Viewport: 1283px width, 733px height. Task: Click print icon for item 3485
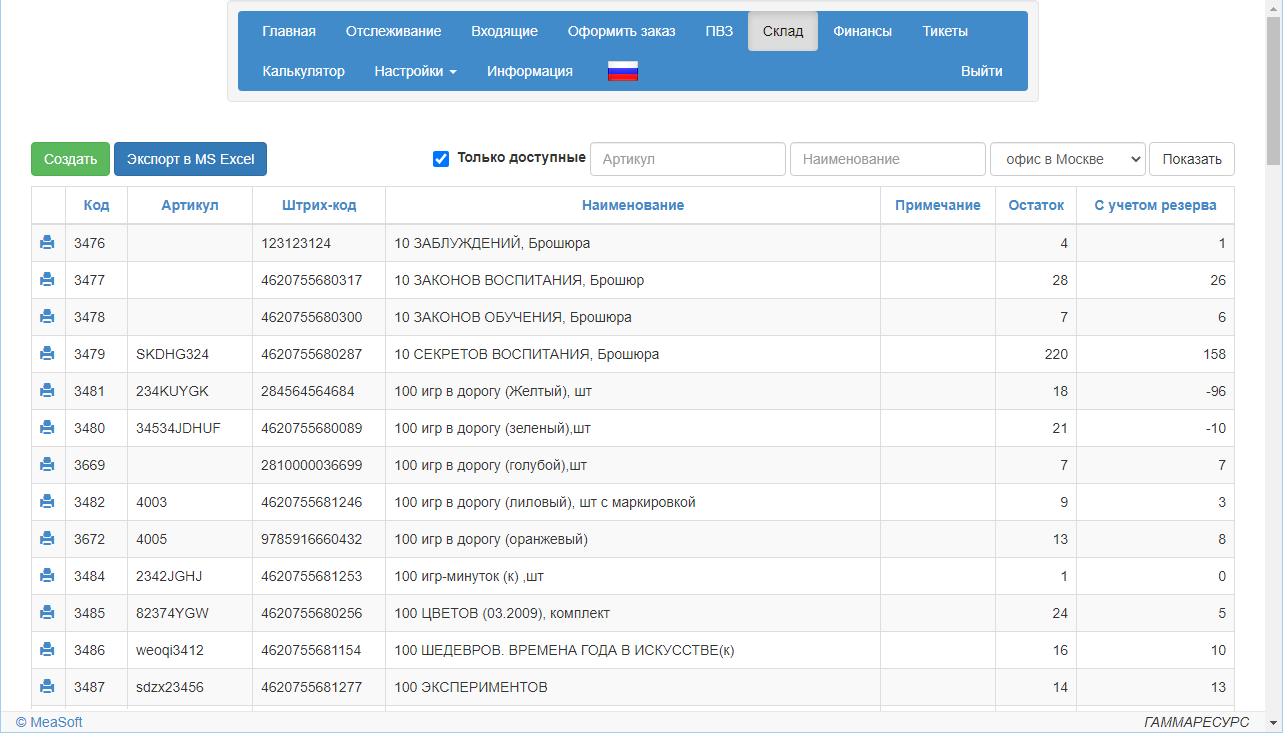point(47,612)
